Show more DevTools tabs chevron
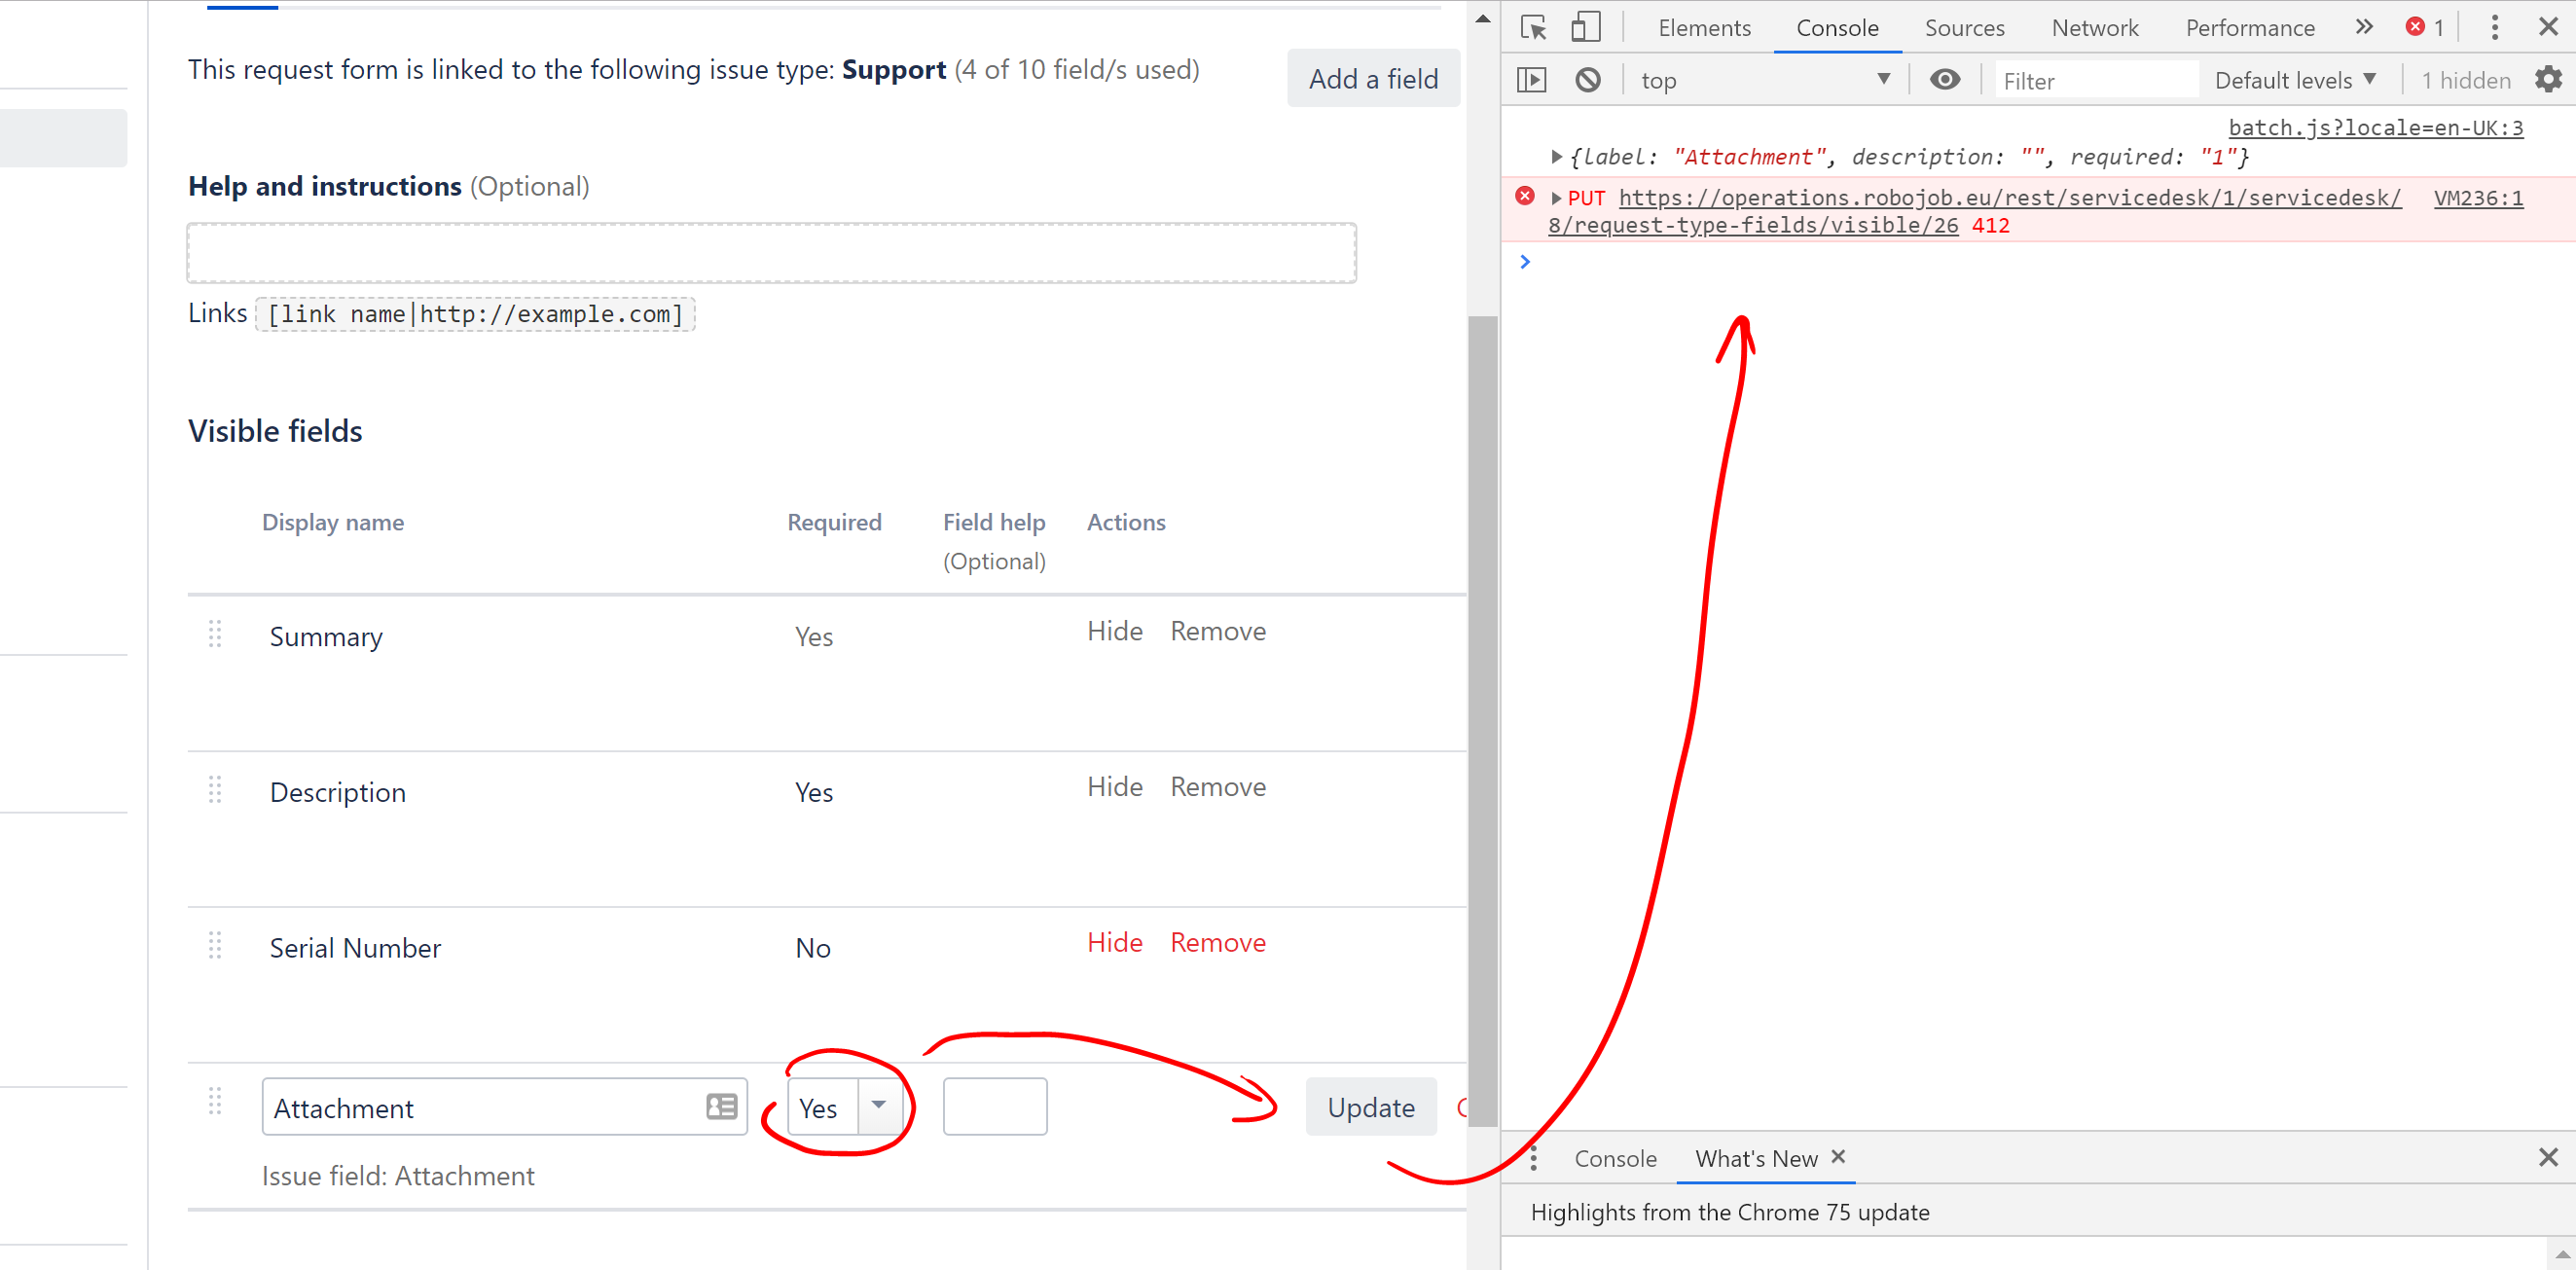 [x=2364, y=27]
